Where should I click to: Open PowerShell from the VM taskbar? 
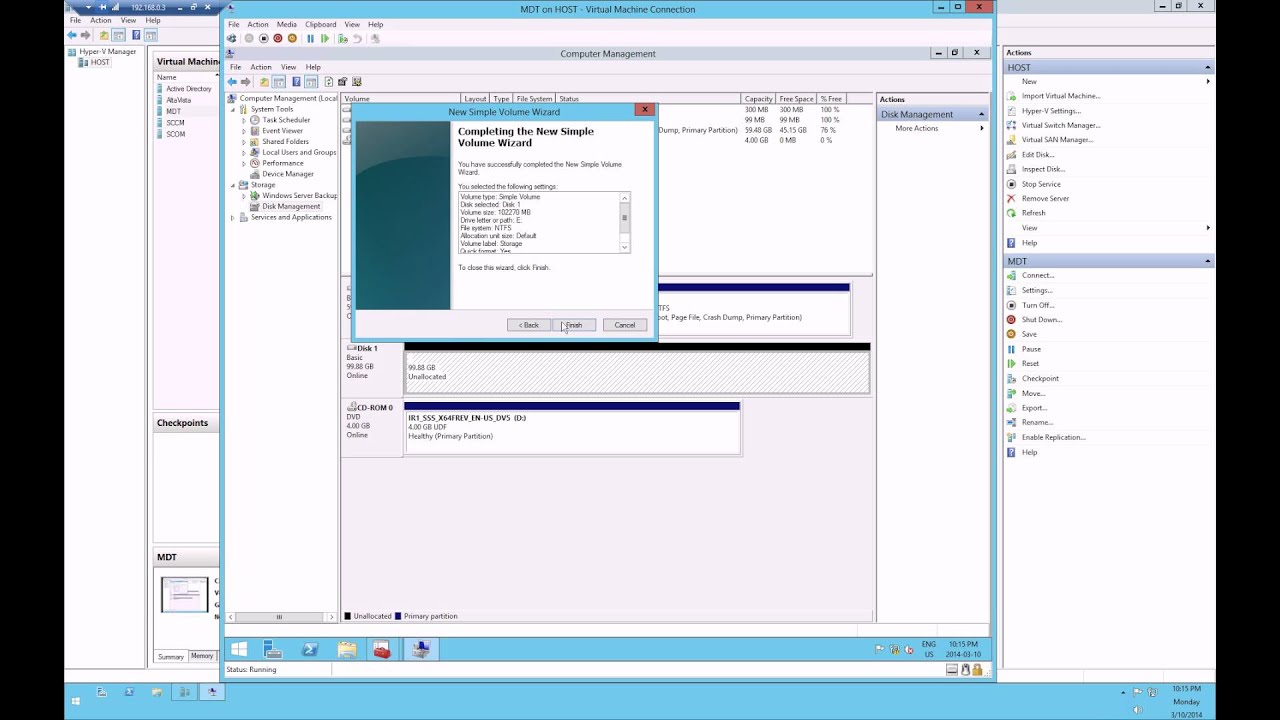[309, 650]
